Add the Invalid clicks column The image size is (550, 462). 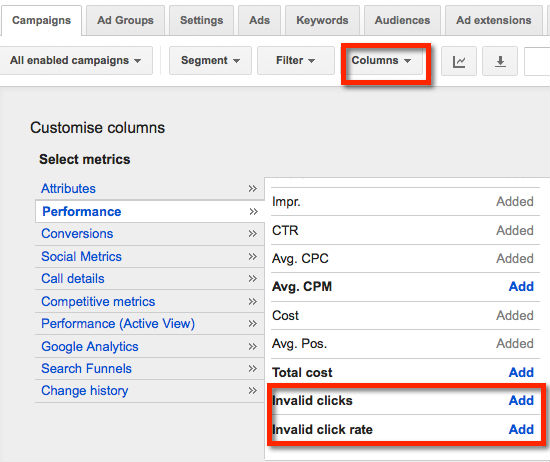pyautogui.click(x=521, y=400)
